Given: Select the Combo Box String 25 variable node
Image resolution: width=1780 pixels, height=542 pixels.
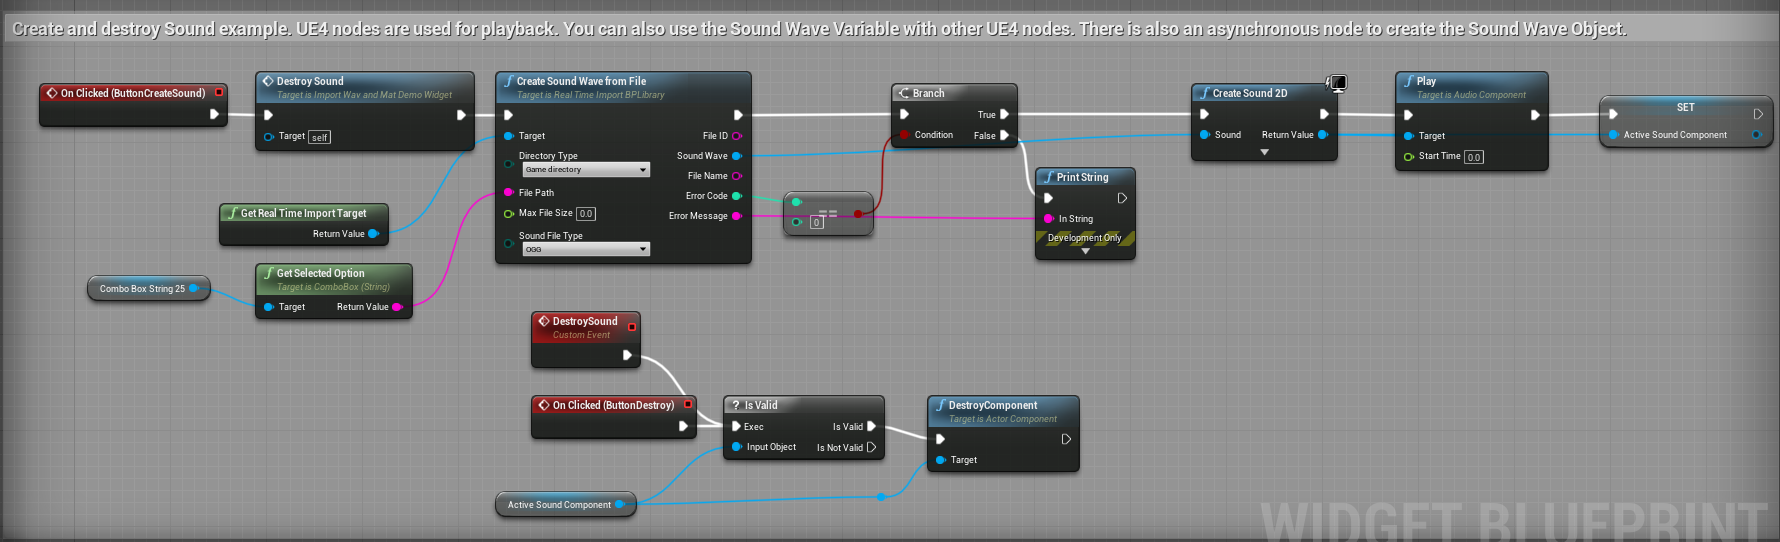Looking at the screenshot, I should pos(142,289).
